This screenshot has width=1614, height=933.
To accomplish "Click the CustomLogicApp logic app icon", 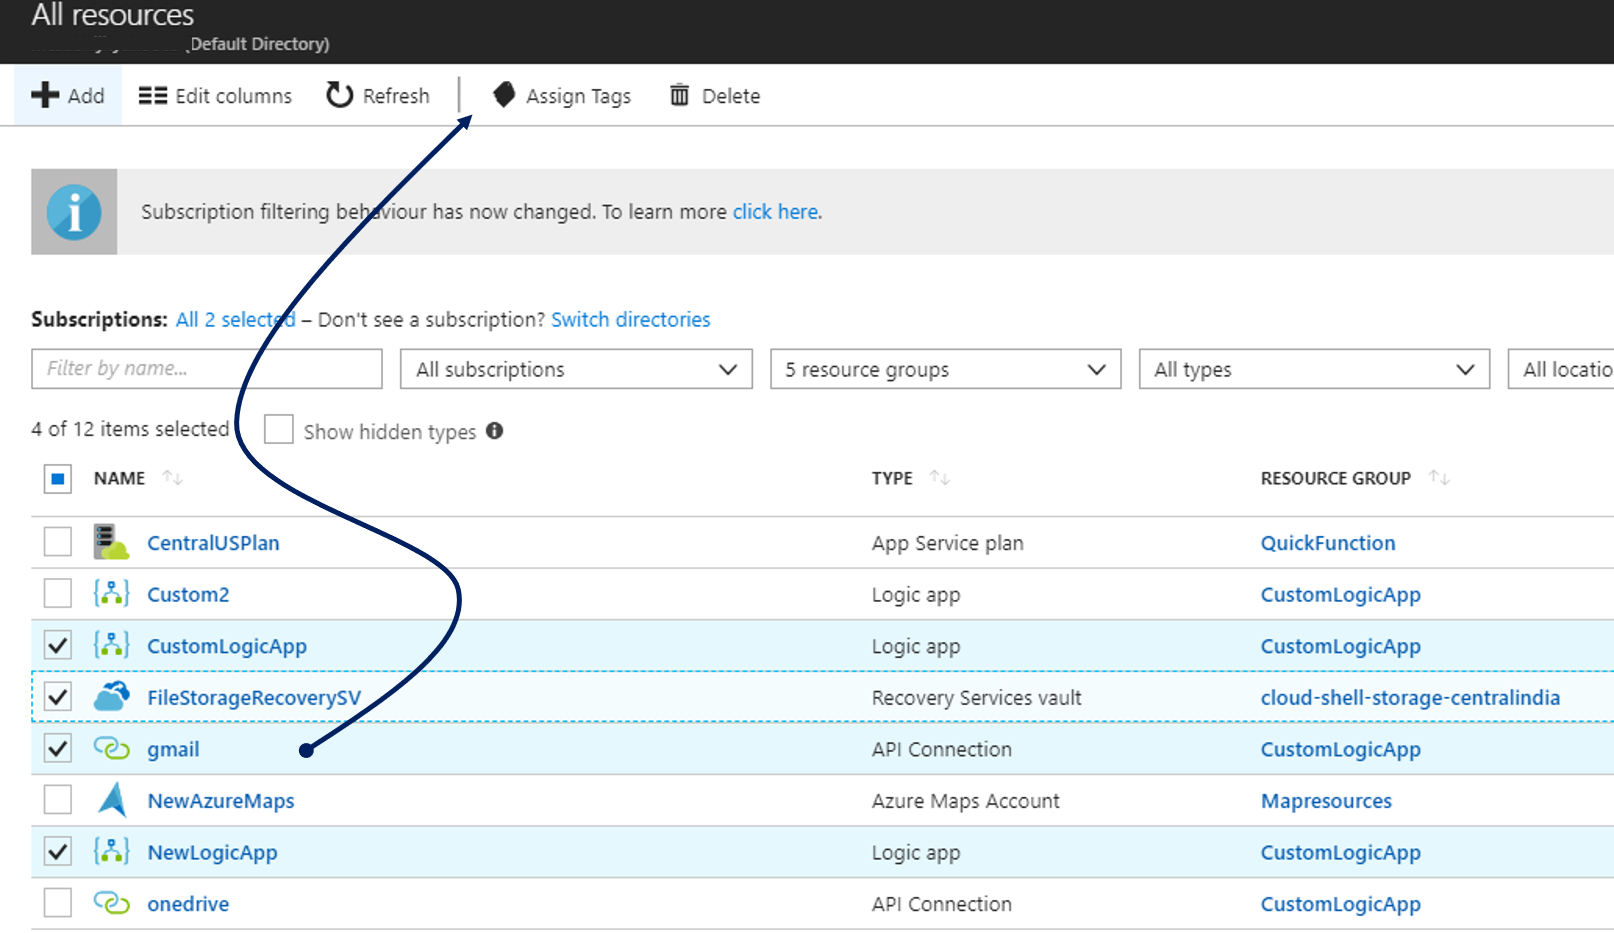I will tap(111, 645).
